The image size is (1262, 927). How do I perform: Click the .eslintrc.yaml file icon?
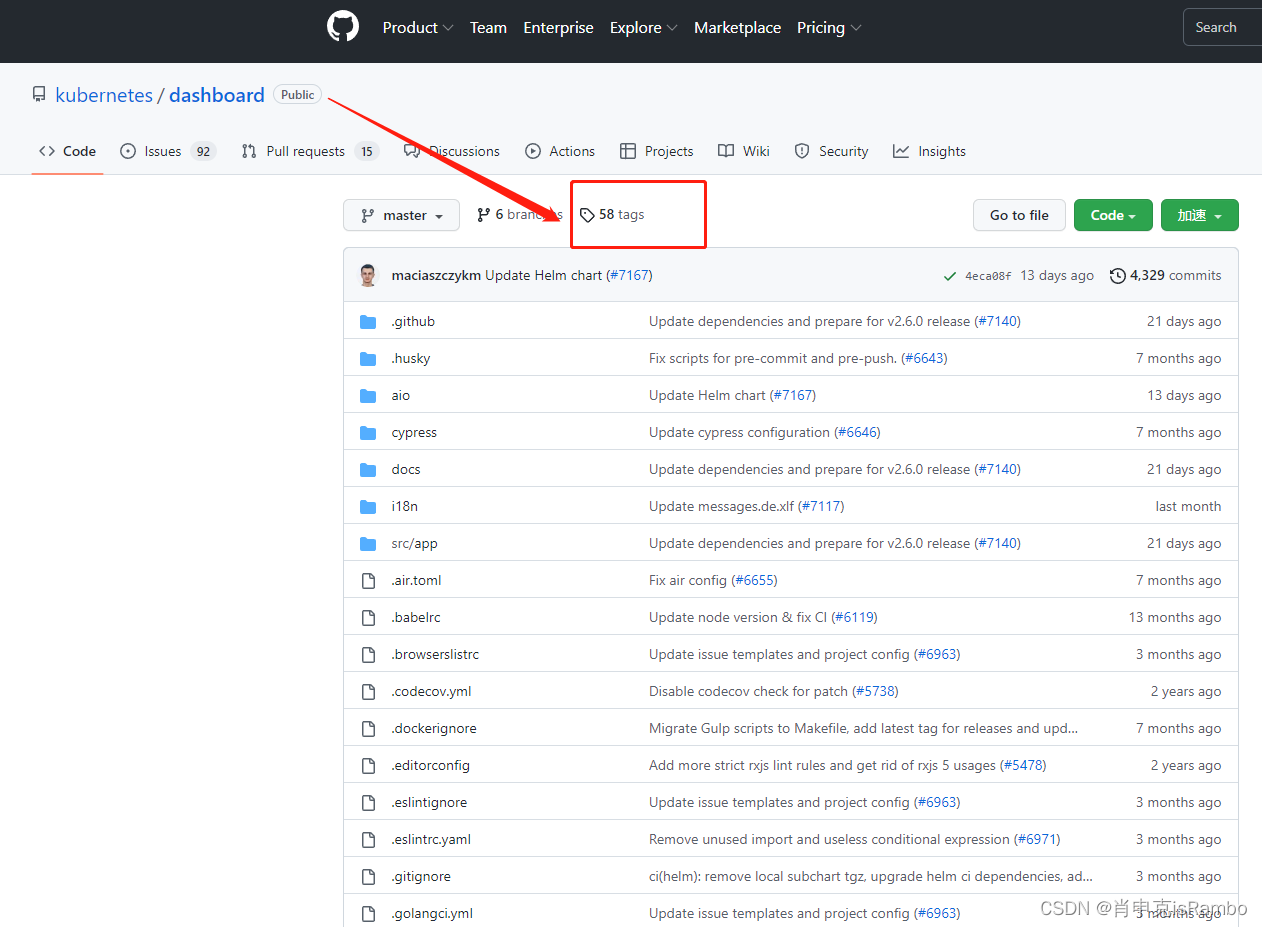tap(368, 840)
